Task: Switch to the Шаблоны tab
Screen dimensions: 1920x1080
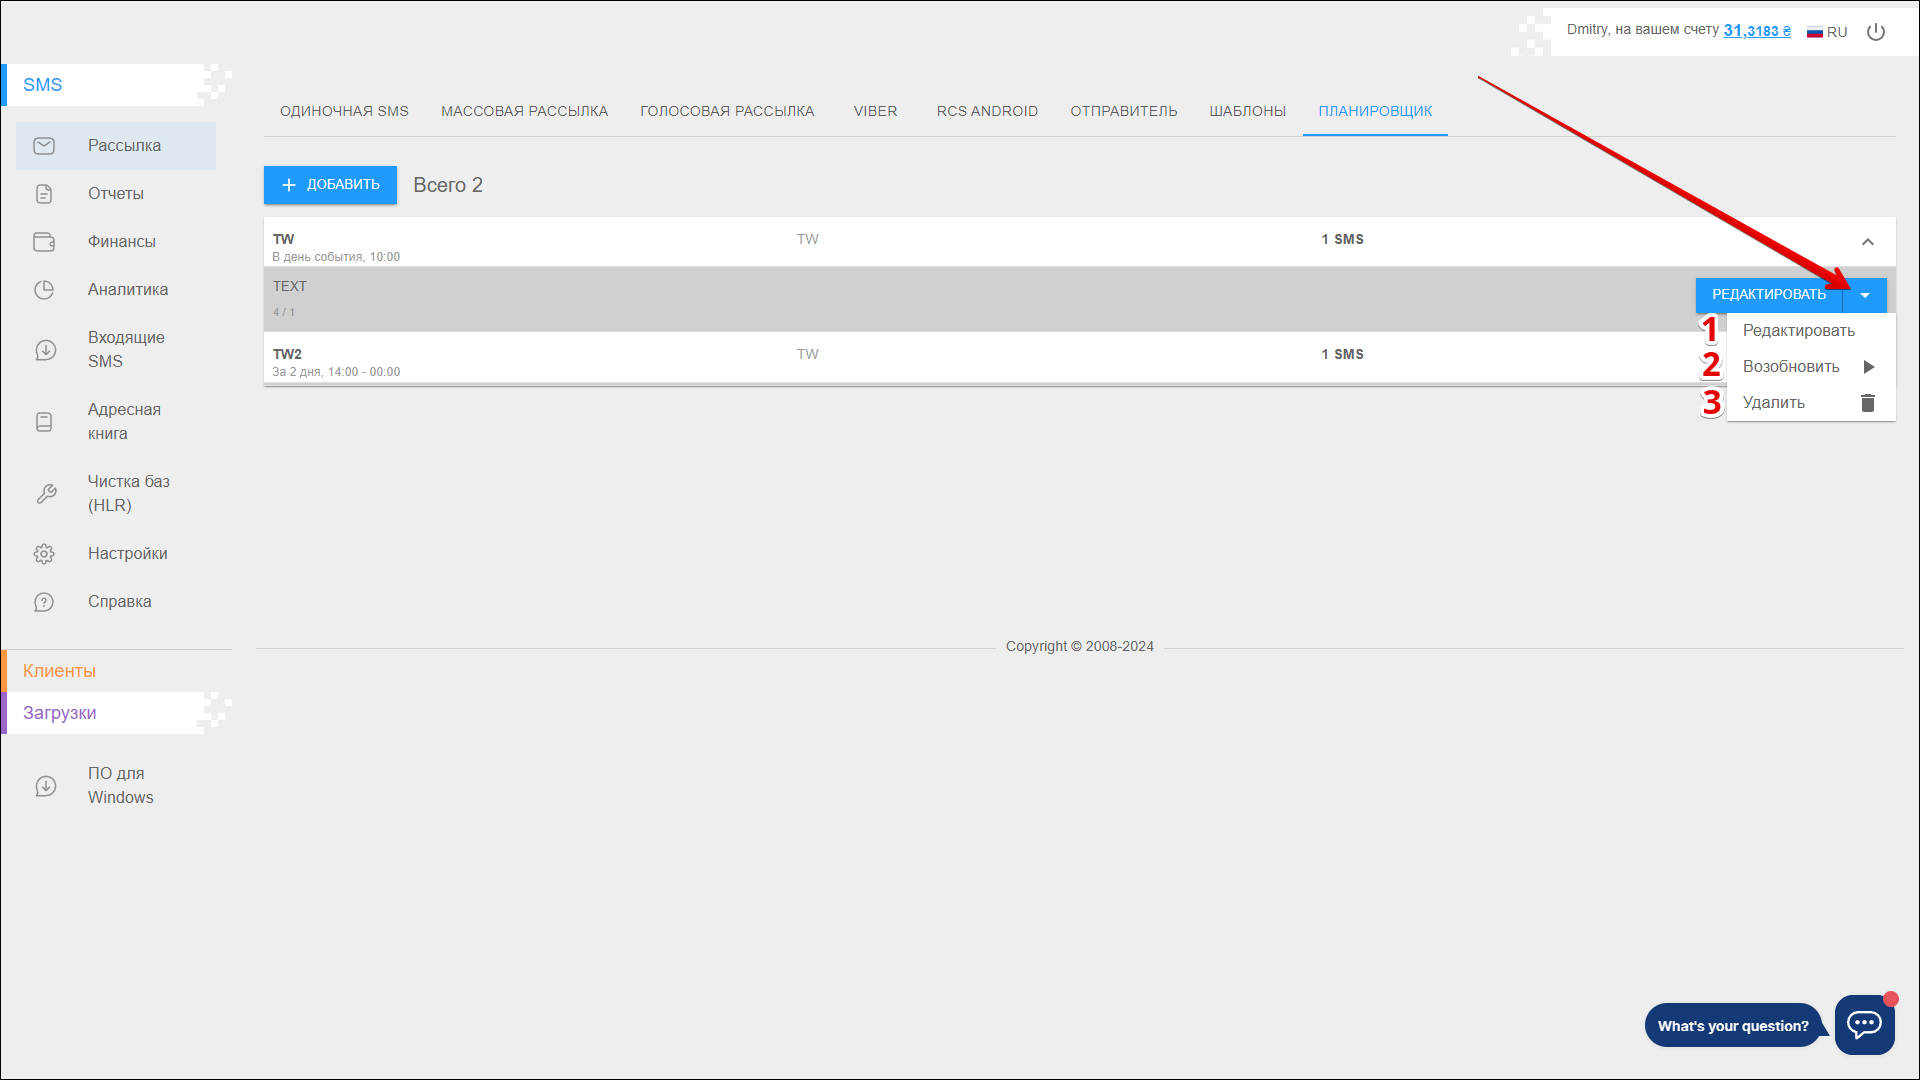Action: click(x=1247, y=111)
